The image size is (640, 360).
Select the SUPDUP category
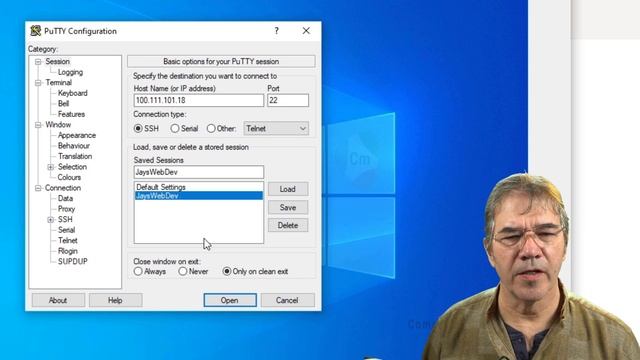[73, 262]
